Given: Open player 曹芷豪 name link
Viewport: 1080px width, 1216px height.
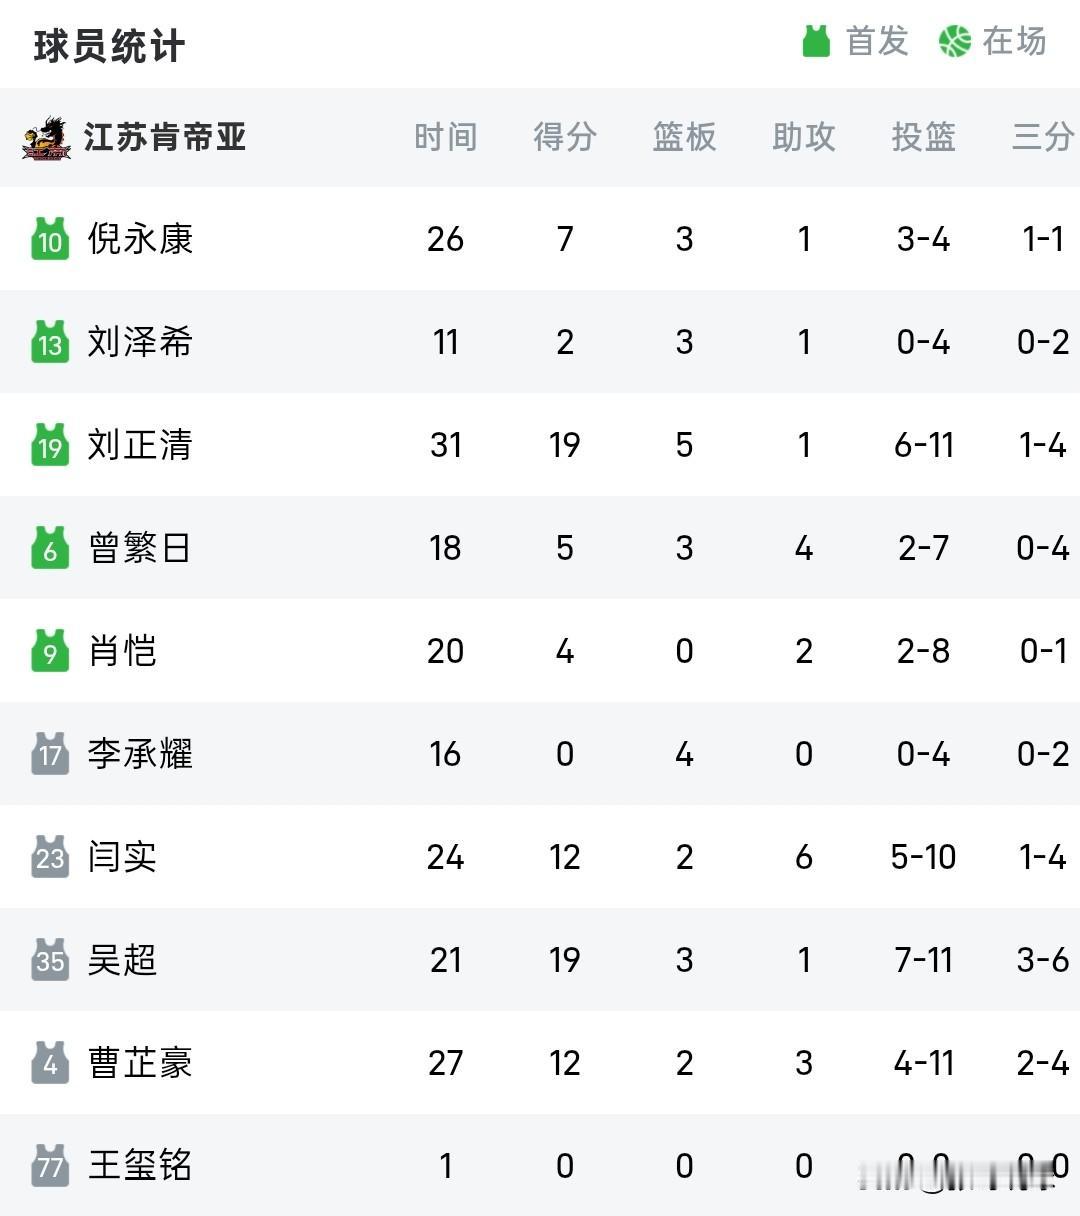Looking at the screenshot, I should point(140,1063).
